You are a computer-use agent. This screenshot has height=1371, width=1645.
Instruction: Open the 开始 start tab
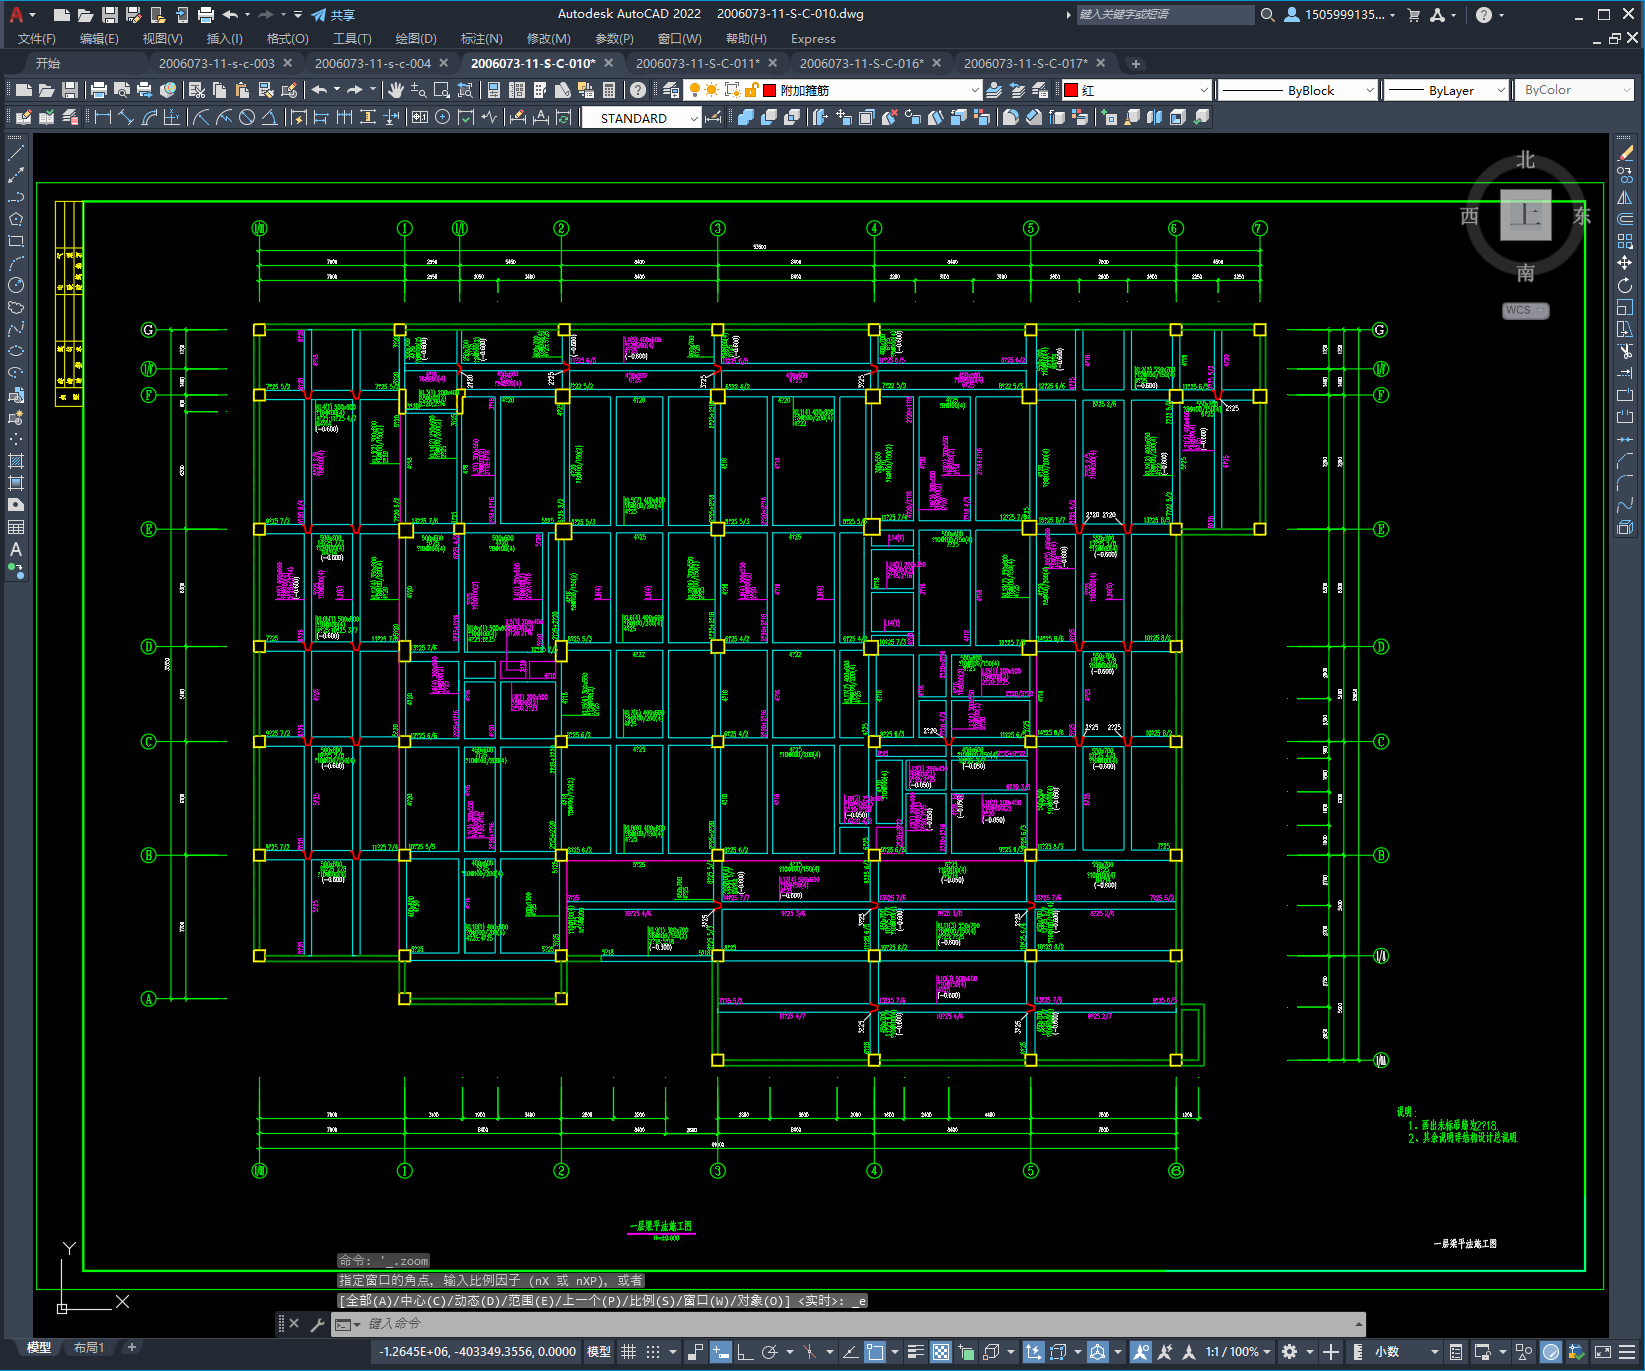click(48, 63)
